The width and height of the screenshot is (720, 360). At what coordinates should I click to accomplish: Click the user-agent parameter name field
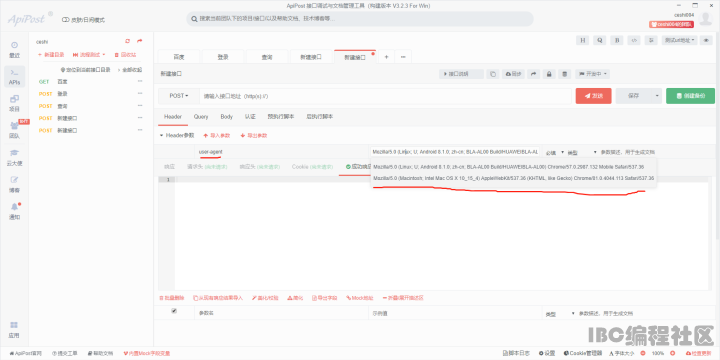click(282, 152)
